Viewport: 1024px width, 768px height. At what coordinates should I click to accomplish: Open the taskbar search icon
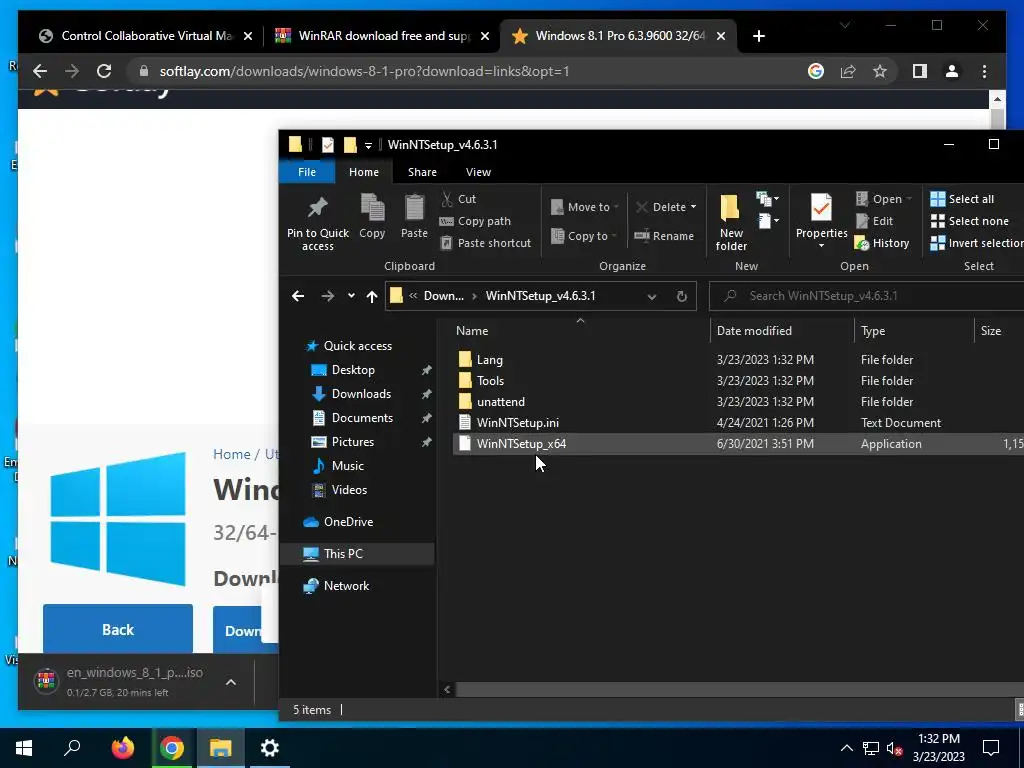(72, 748)
